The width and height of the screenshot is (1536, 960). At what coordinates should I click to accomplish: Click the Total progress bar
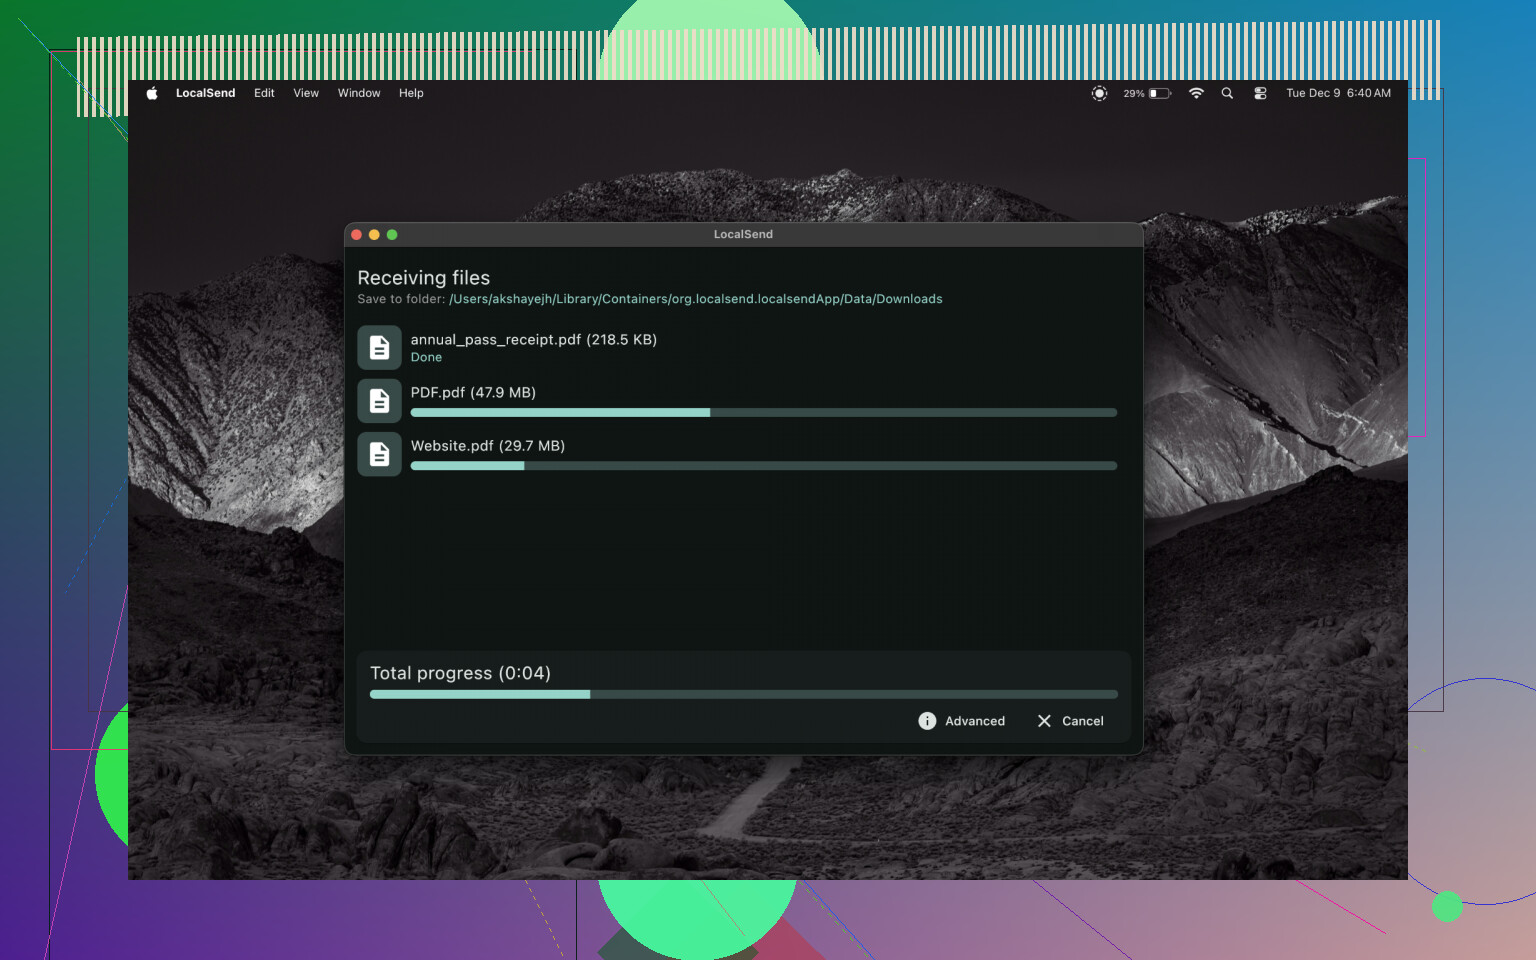(x=744, y=694)
